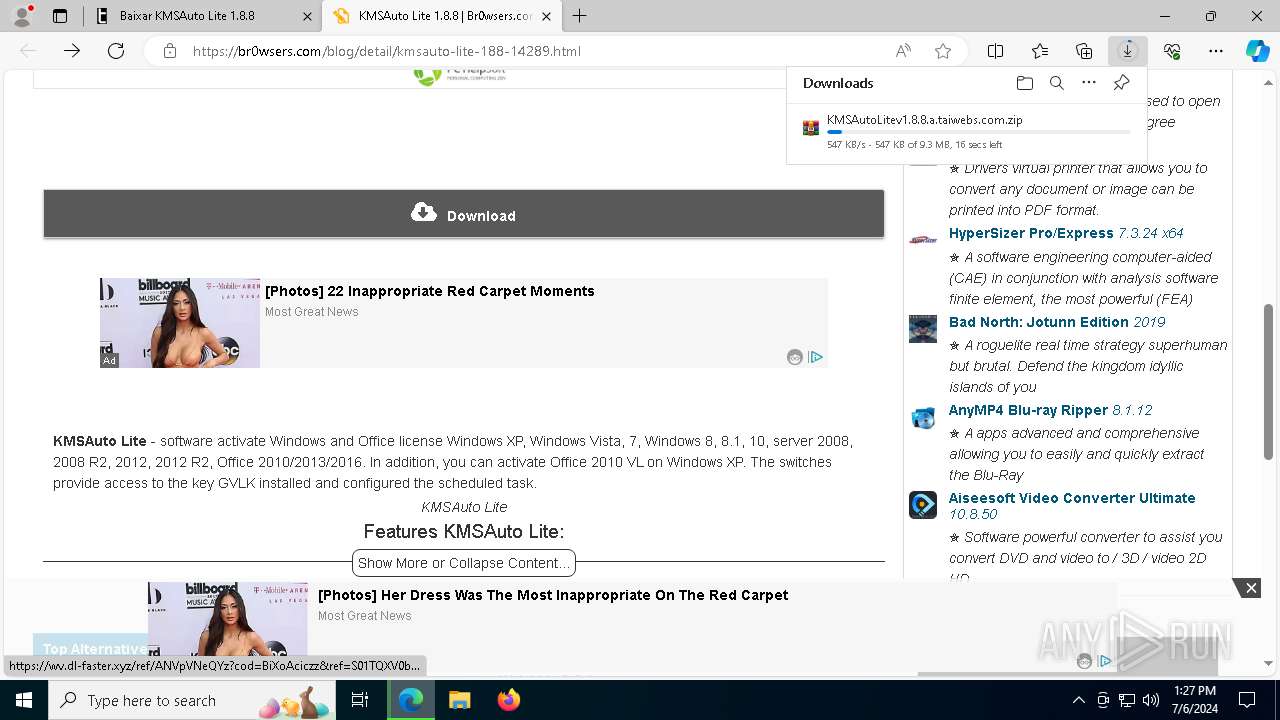
Task: Open the notification center
Action: pos(1247,700)
